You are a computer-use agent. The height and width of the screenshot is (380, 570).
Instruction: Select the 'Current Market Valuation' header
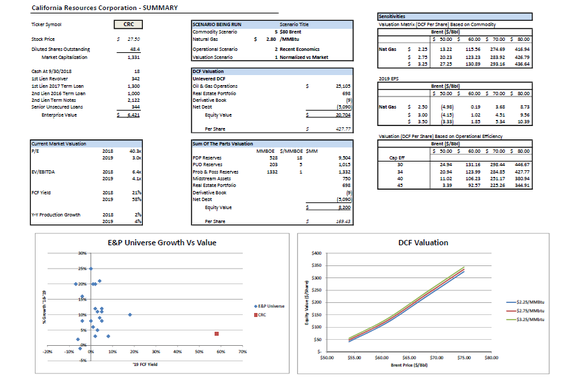point(59,144)
